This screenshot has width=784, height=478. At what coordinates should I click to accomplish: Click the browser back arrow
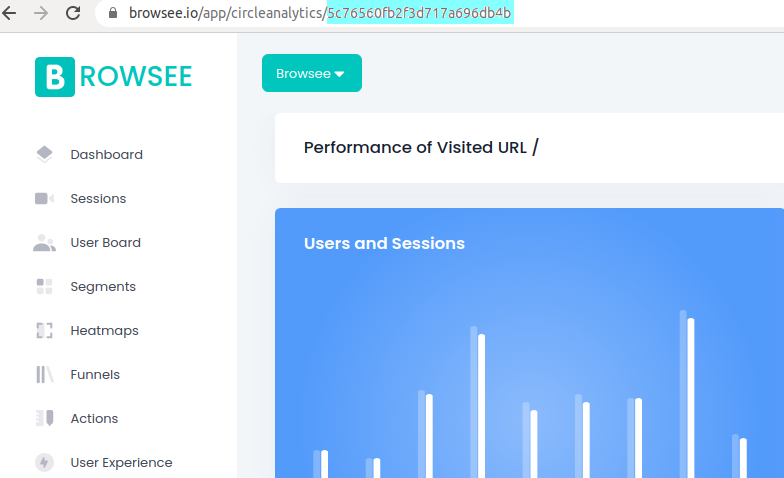10,13
